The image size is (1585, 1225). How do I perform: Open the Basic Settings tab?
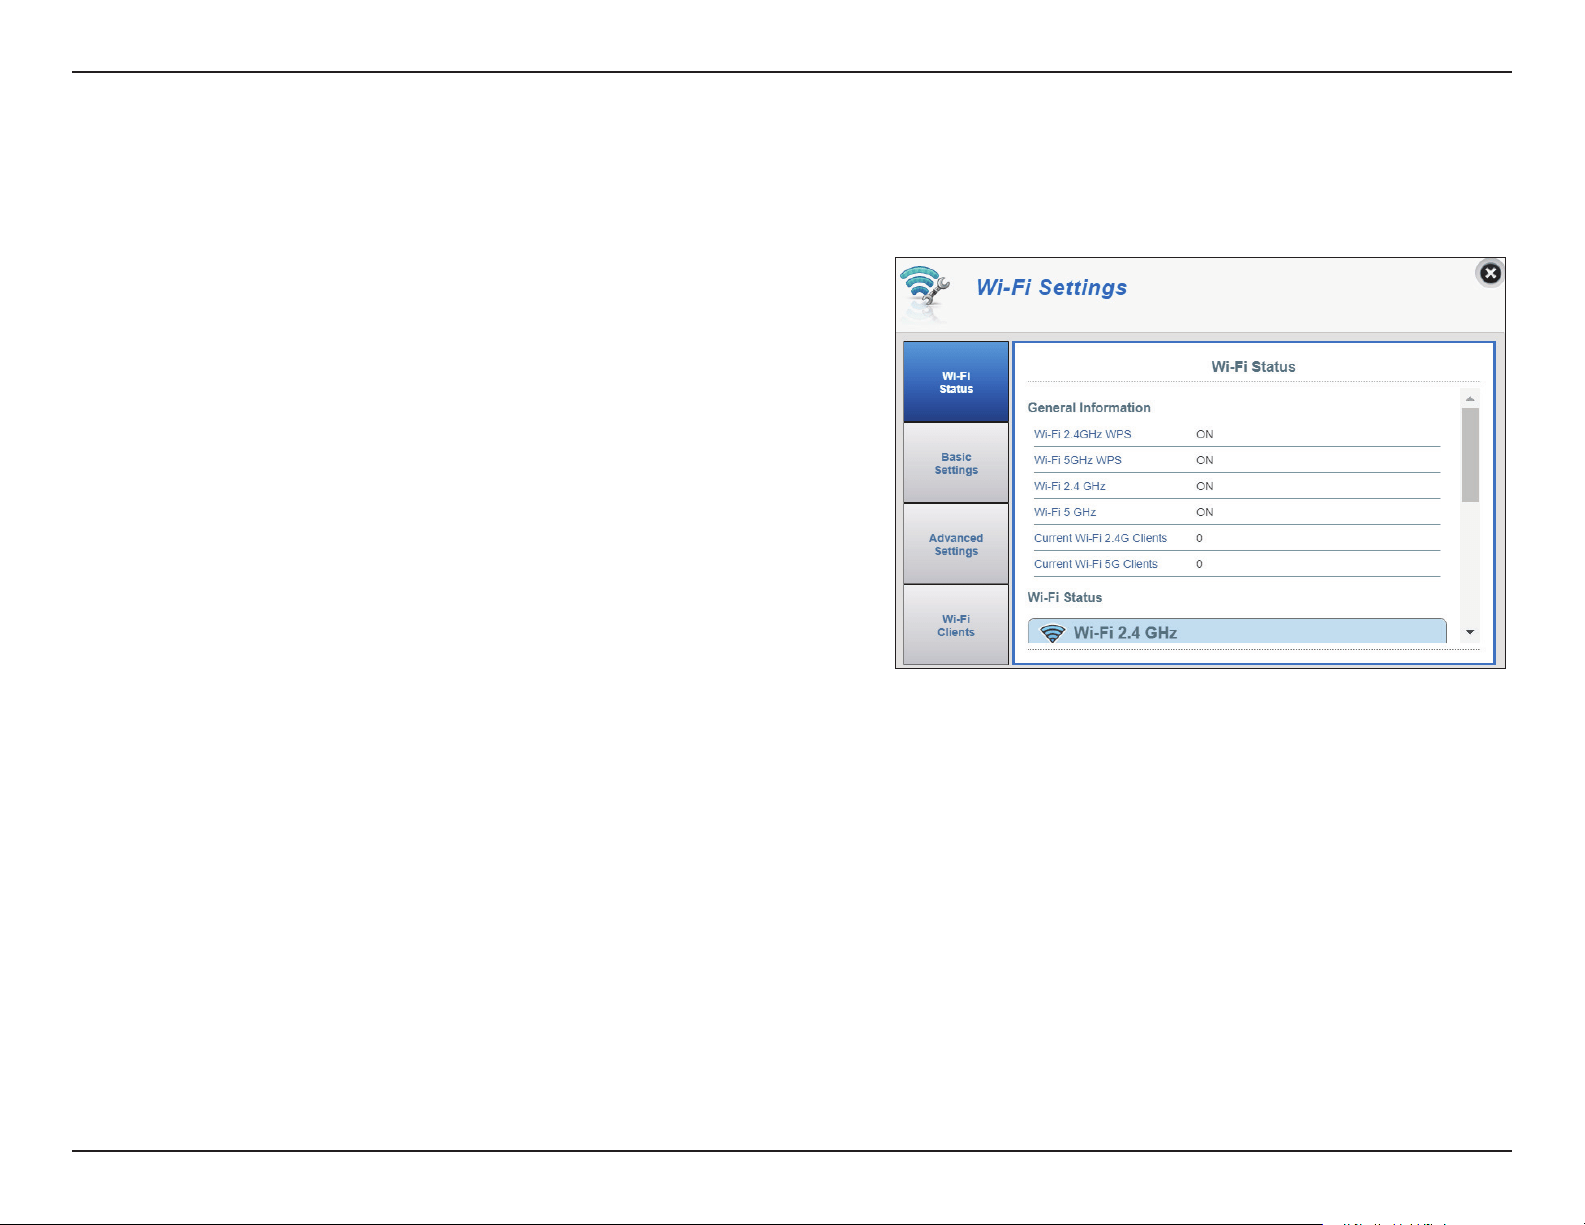[x=956, y=463]
